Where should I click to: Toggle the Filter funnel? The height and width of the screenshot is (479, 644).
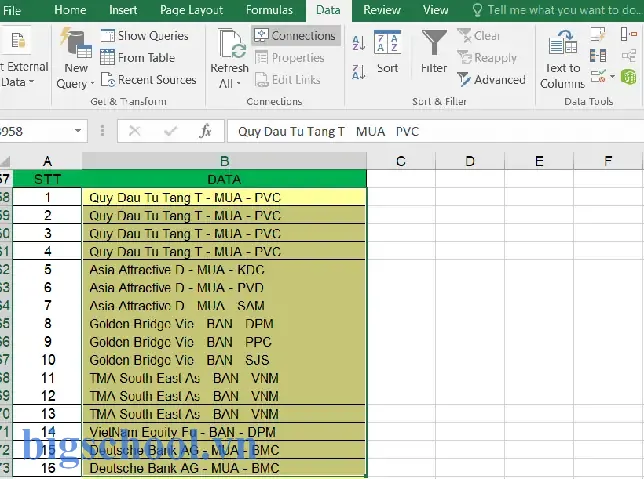coord(434,51)
